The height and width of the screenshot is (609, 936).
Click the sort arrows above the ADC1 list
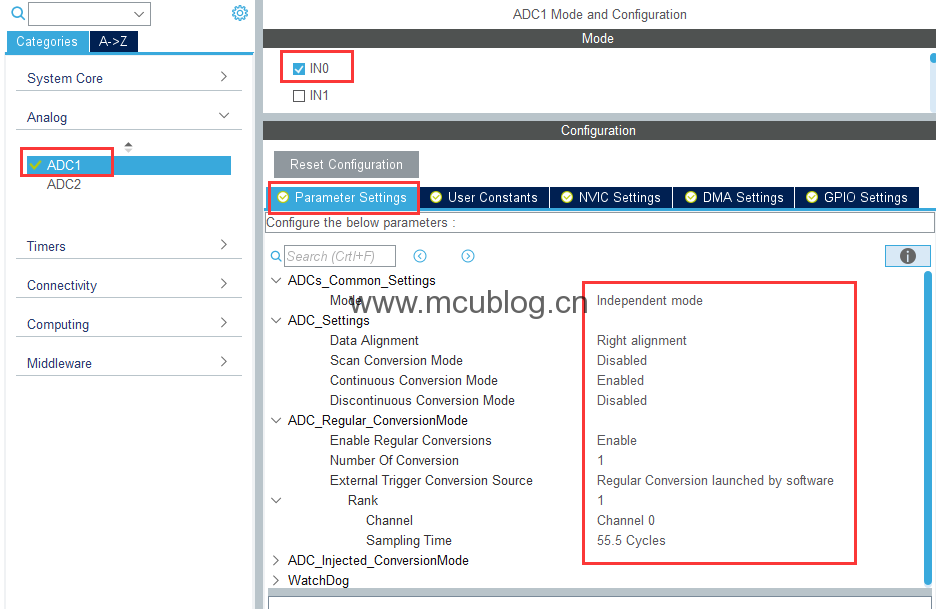click(128, 147)
